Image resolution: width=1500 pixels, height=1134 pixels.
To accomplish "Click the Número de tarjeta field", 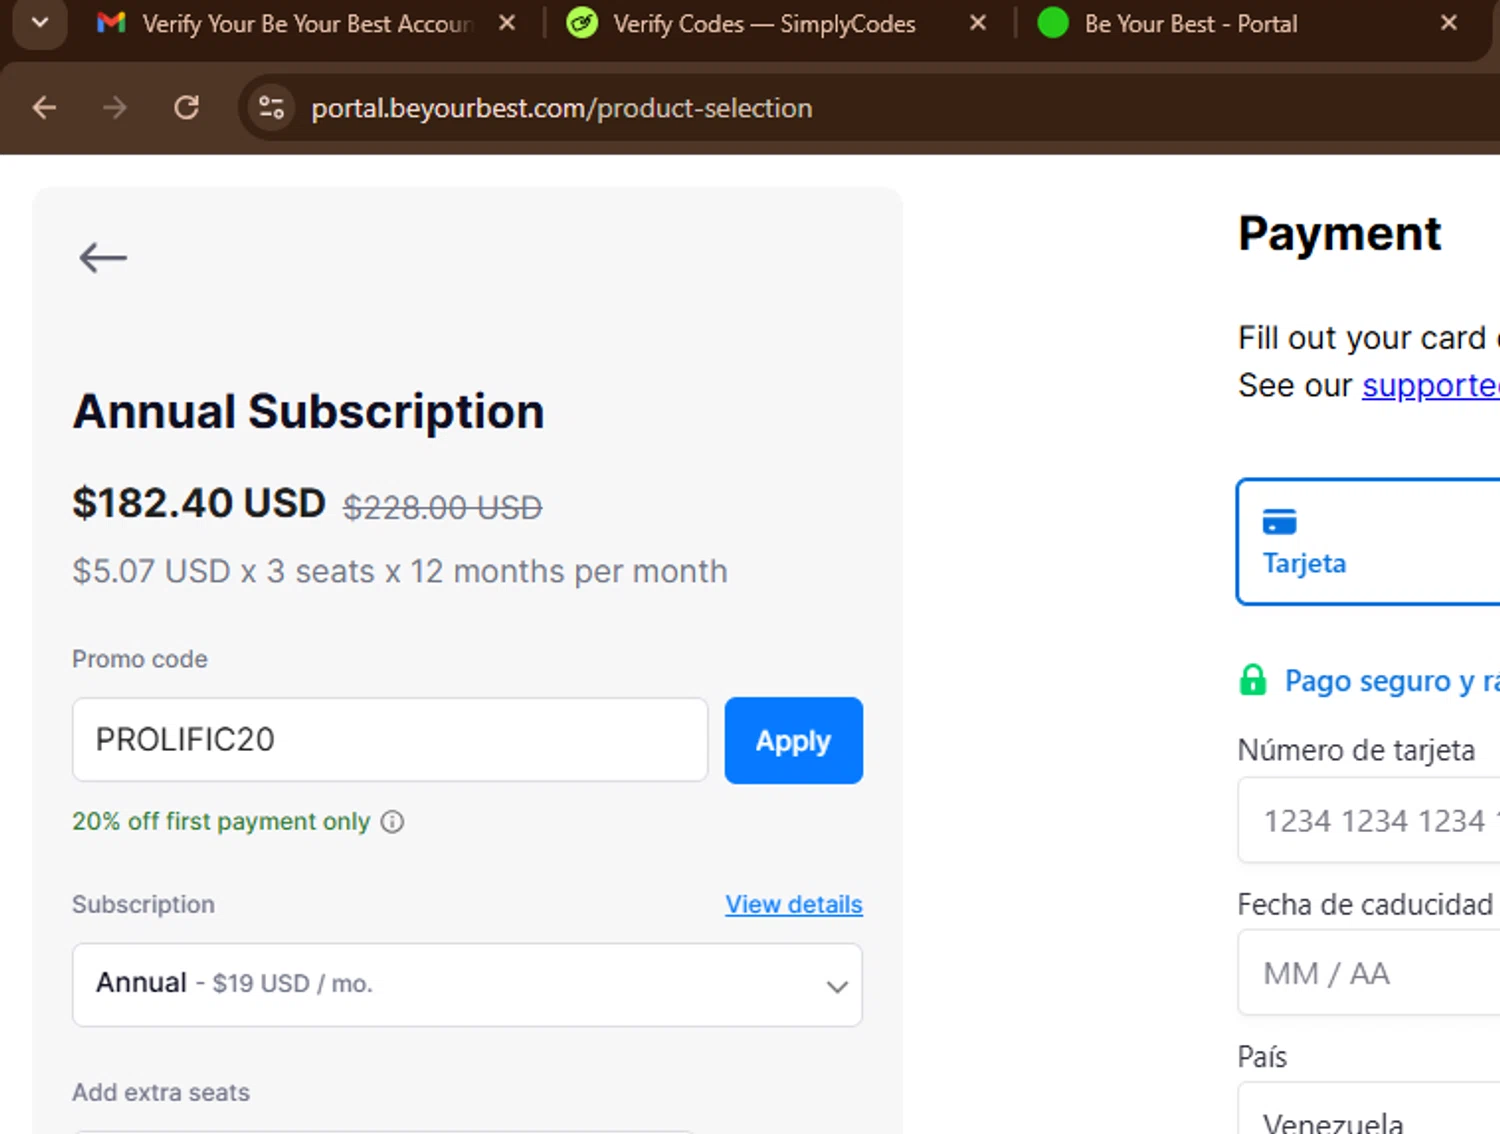I will pyautogui.click(x=1369, y=821).
